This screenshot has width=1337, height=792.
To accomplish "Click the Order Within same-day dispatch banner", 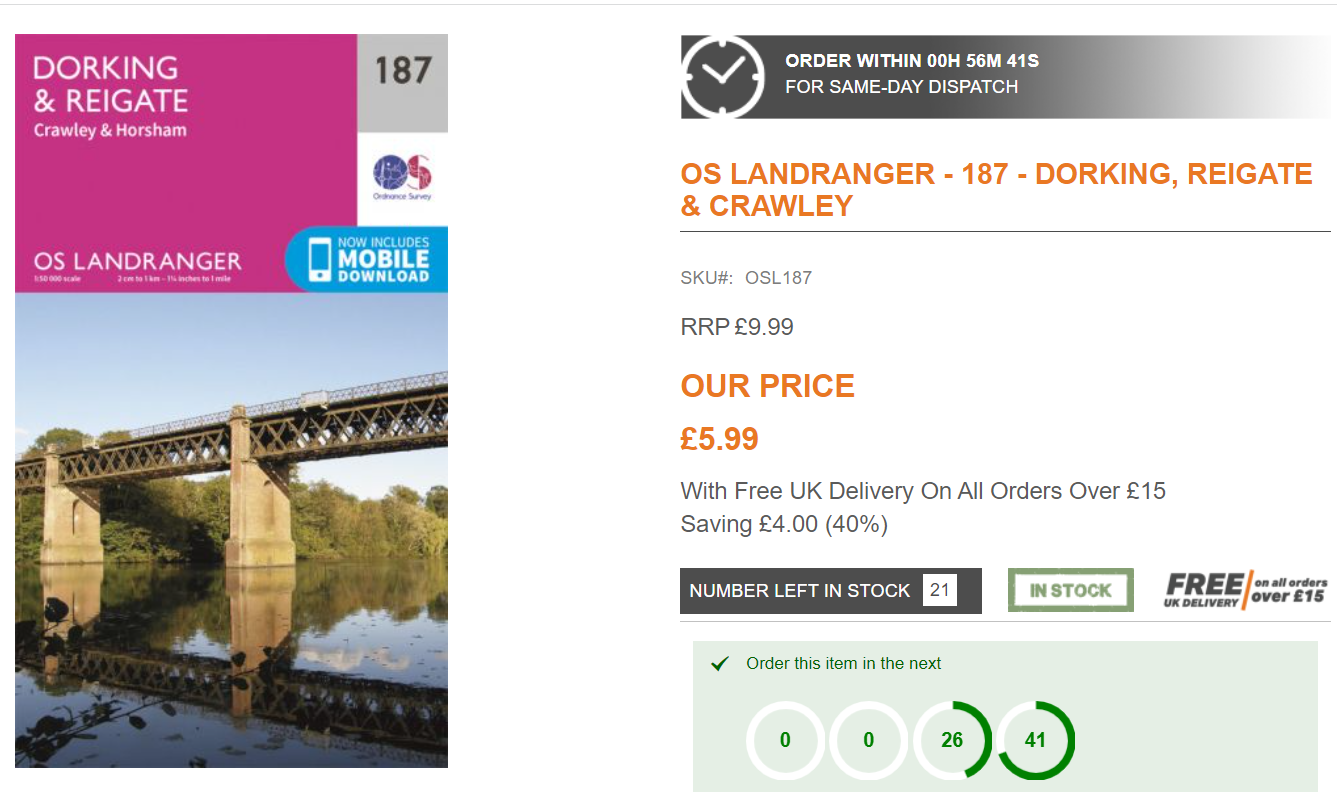I will click(x=1005, y=77).
